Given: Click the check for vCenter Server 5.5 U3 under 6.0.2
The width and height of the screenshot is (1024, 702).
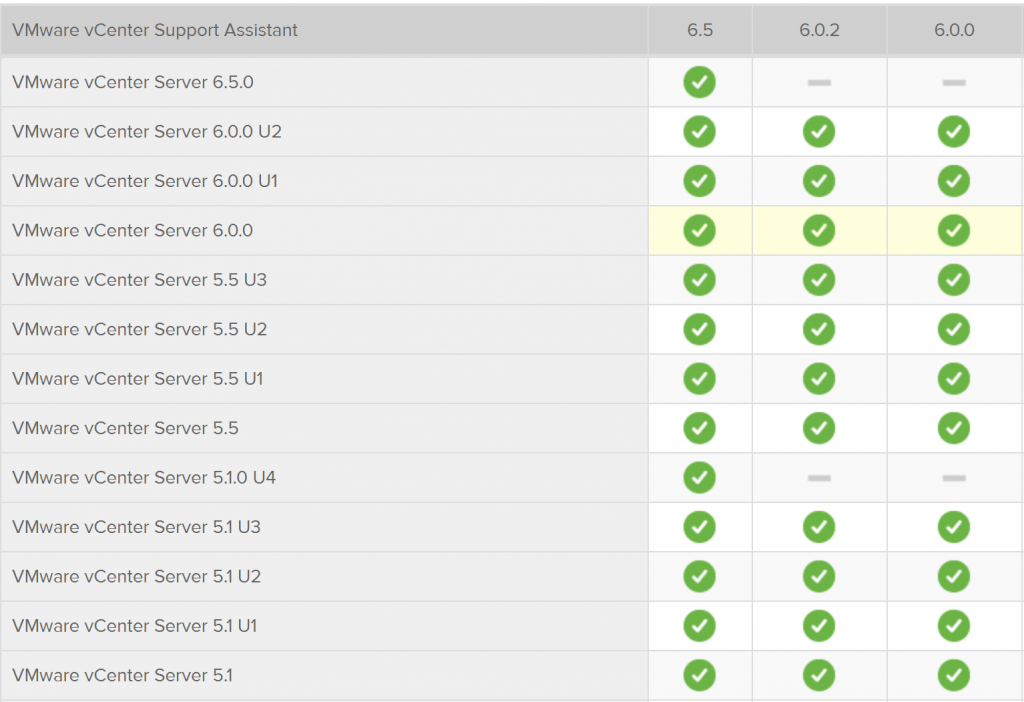Looking at the screenshot, I should pos(819,280).
